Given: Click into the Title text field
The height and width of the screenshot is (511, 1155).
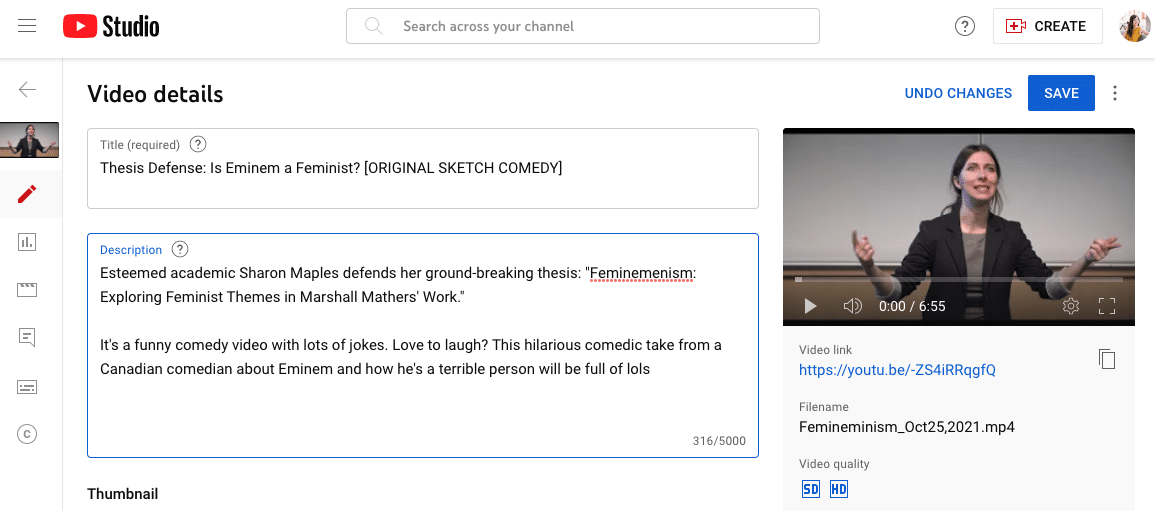Looking at the screenshot, I should coord(423,169).
